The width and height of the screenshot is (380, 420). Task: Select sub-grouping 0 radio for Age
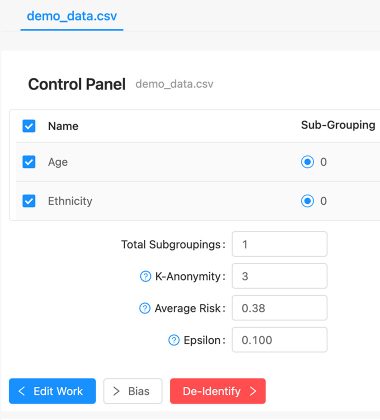307,162
